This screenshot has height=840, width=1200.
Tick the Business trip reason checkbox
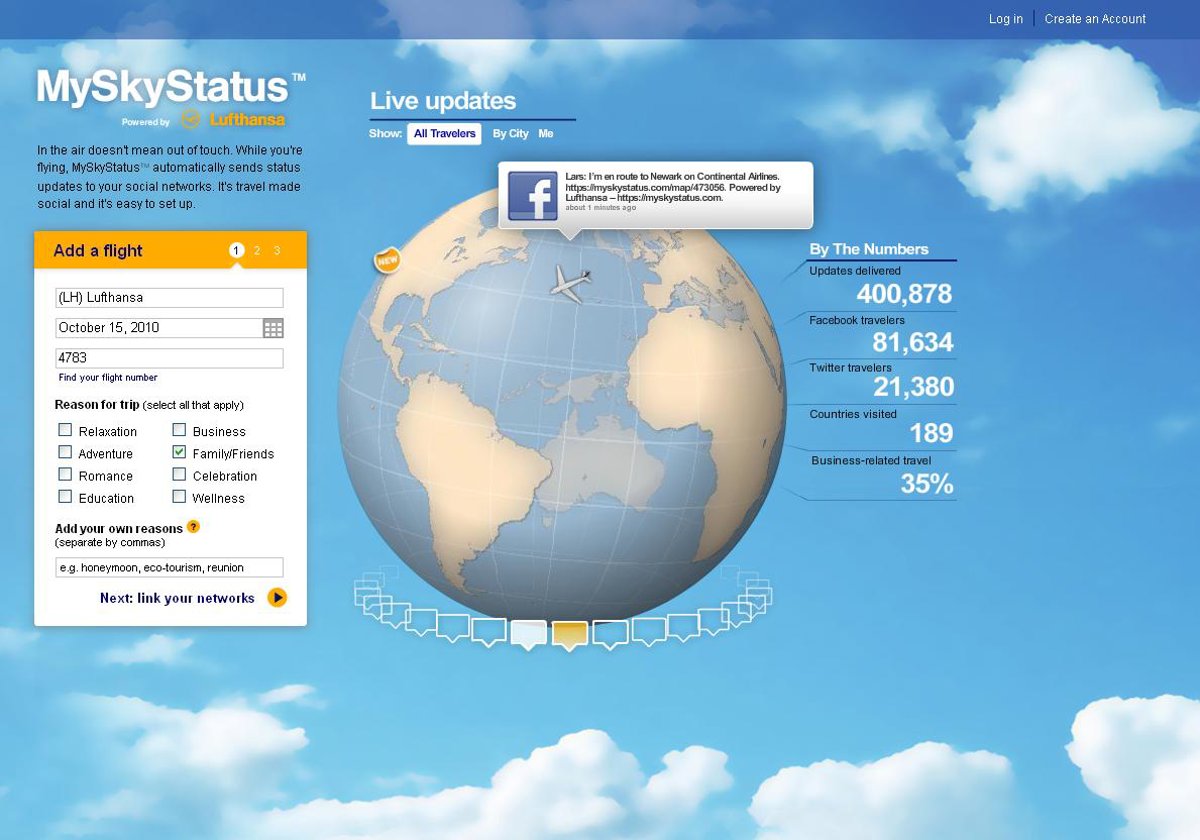click(179, 430)
